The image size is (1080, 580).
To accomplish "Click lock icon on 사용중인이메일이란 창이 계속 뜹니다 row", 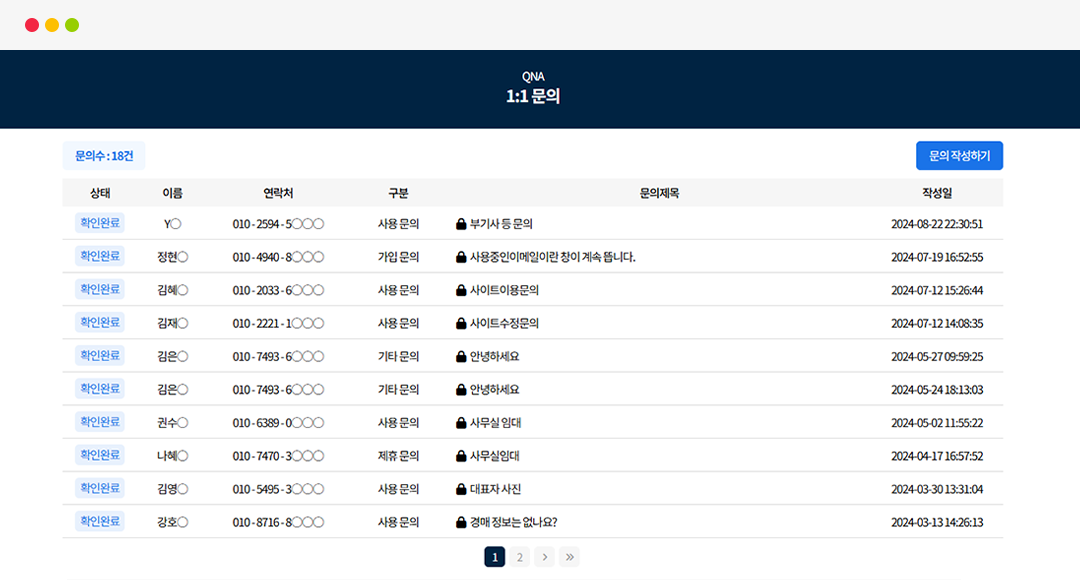I will coord(461,257).
